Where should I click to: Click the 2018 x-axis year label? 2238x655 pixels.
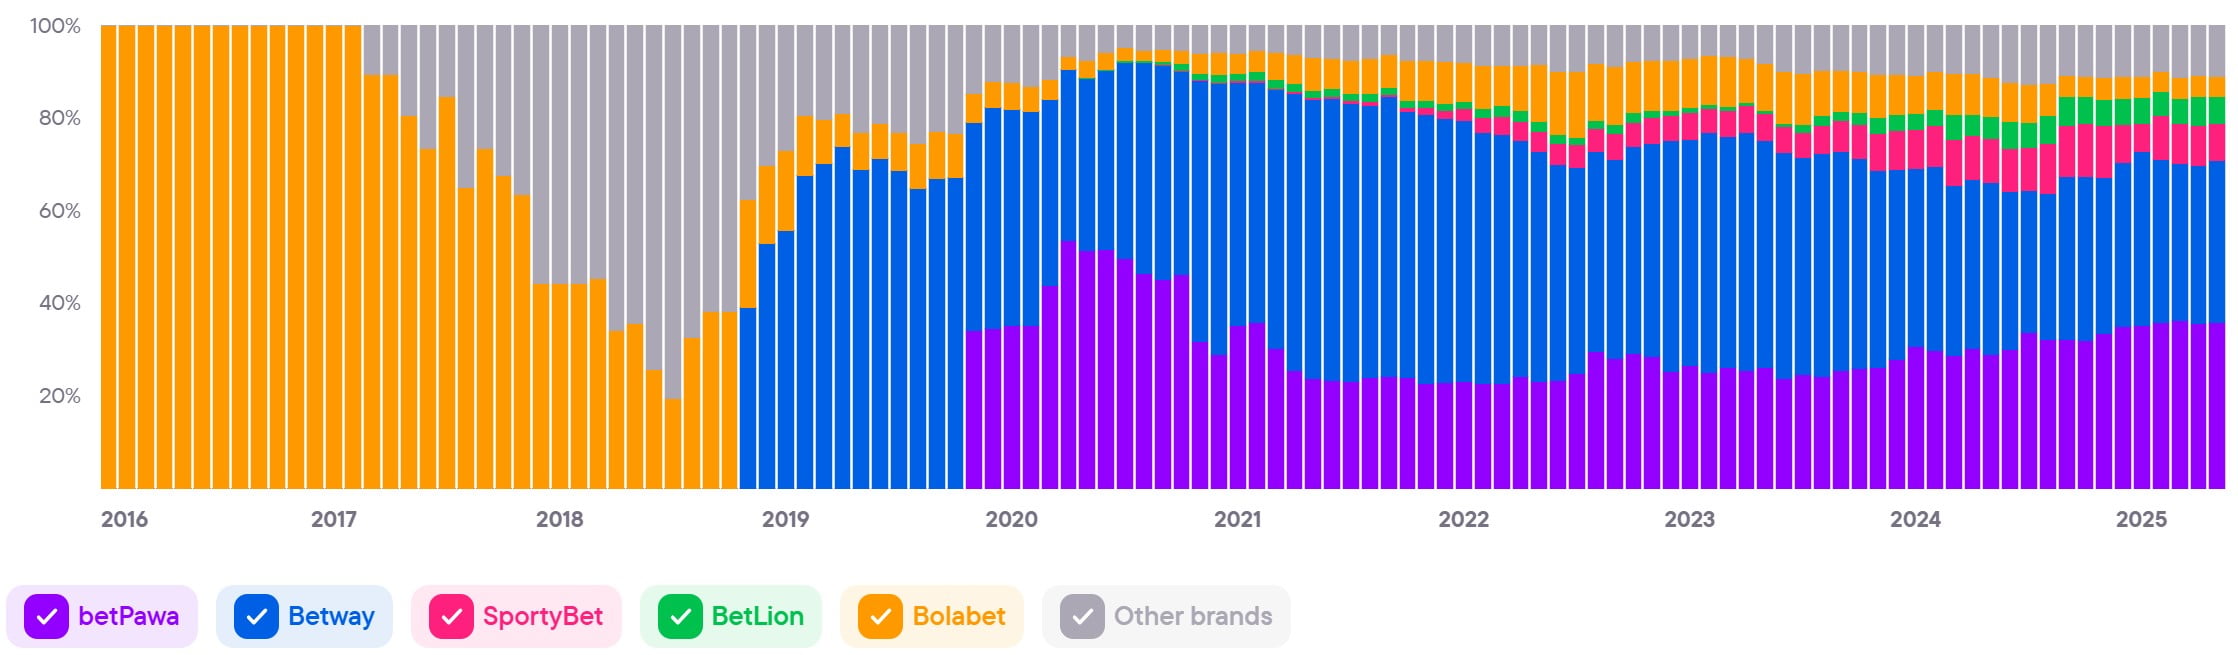(x=559, y=519)
